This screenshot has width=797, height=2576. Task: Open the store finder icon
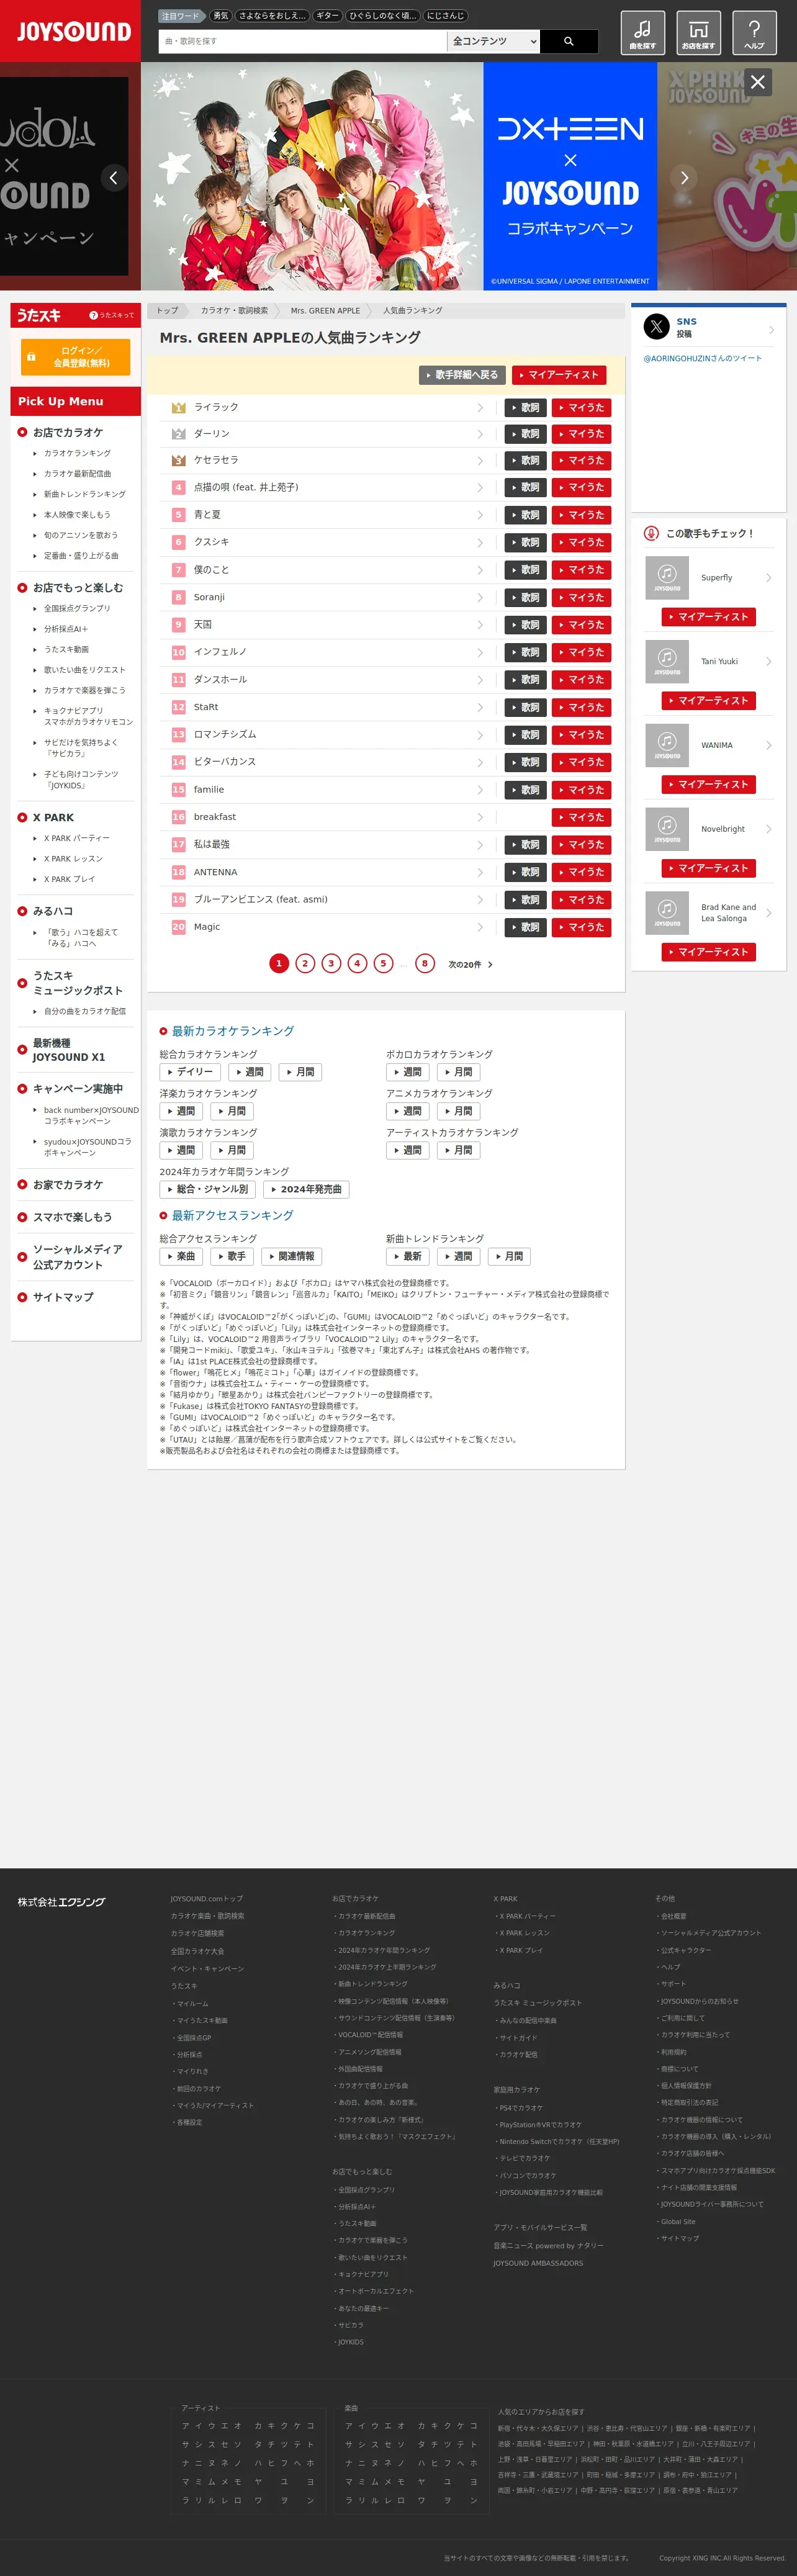(x=698, y=33)
